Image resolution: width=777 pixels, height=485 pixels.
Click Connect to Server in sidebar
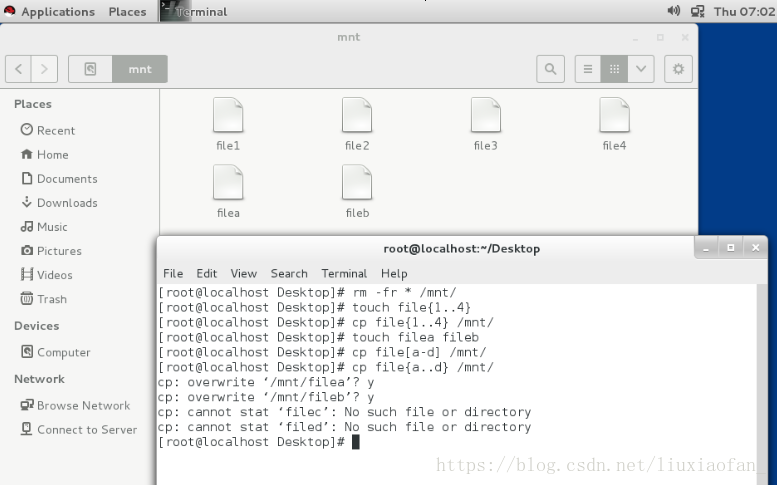tap(79, 430)
